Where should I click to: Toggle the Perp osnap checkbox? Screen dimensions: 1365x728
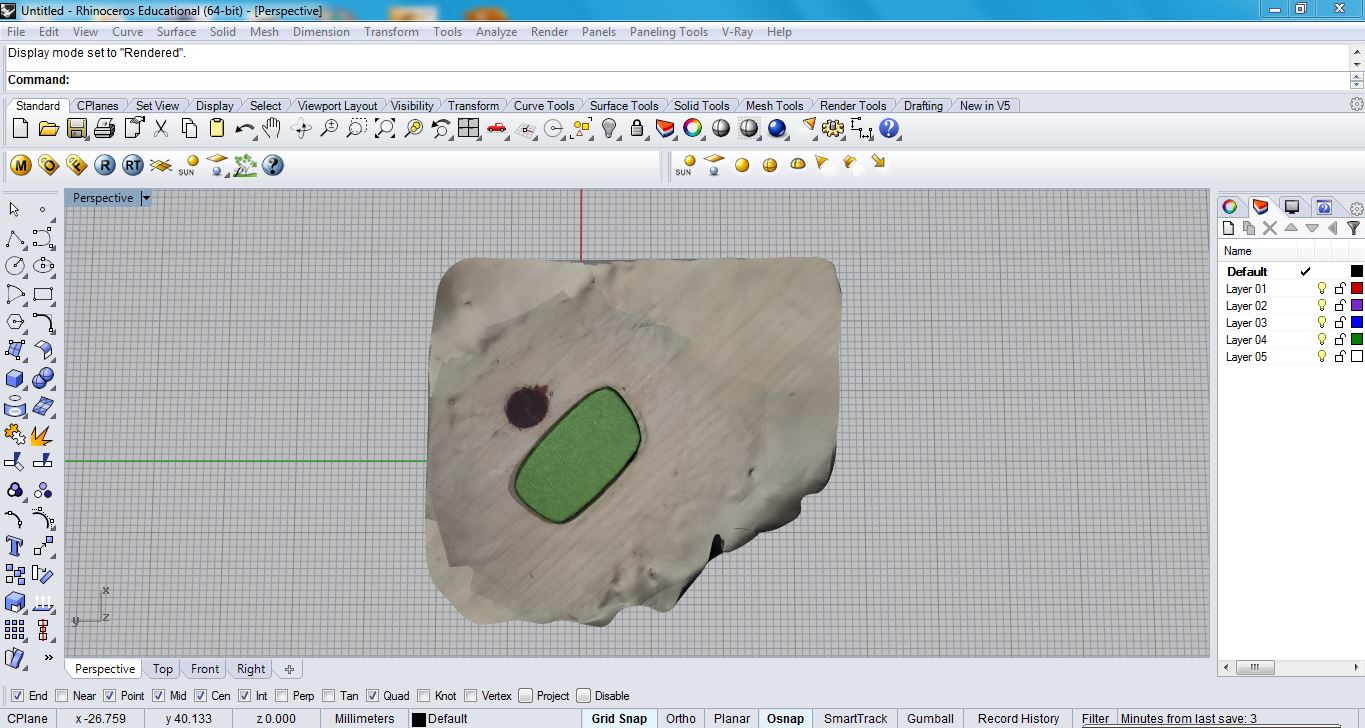click(x=282, y=696)
